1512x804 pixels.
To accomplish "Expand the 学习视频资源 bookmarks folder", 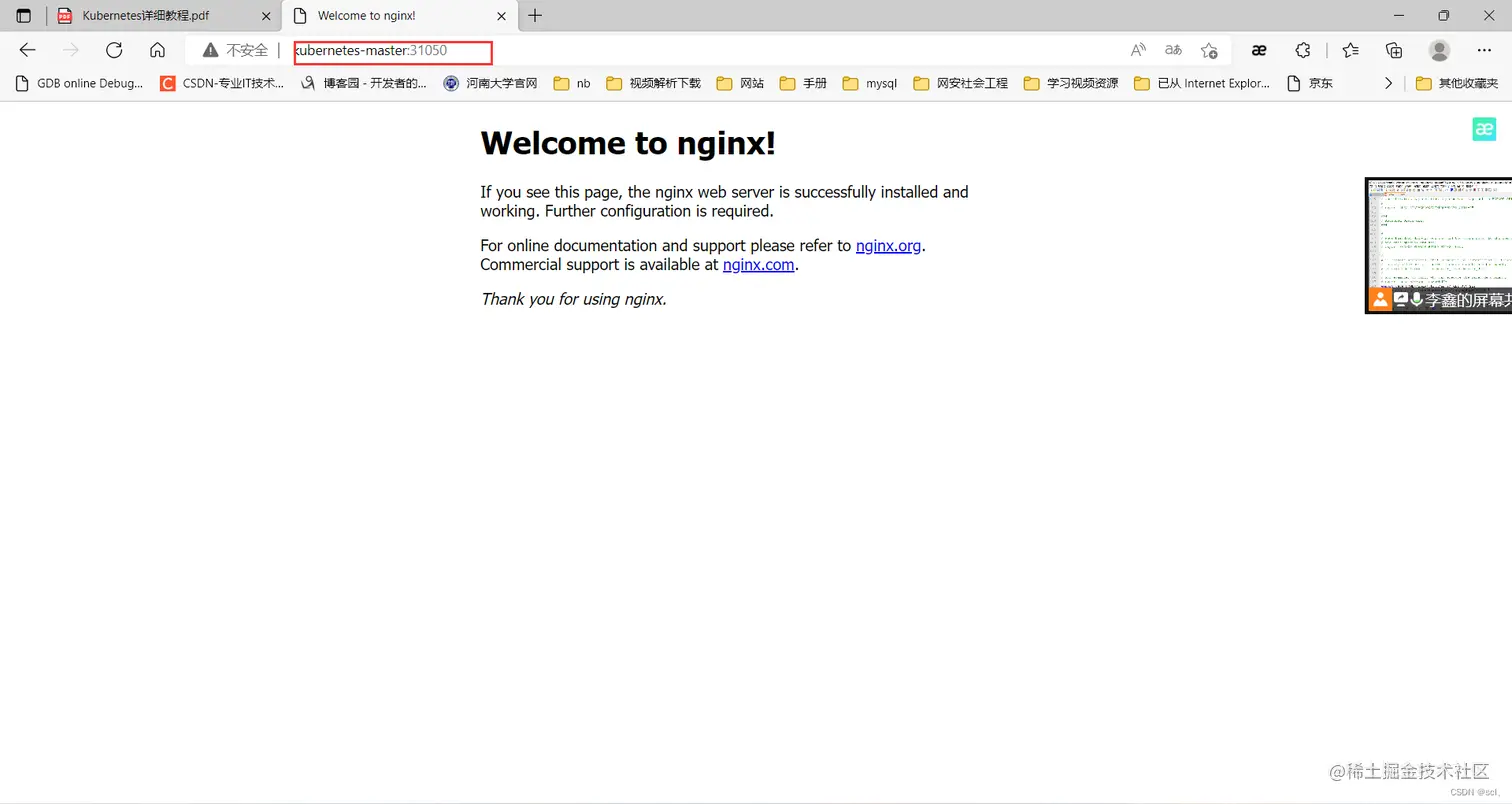I will coord(1071,83).
